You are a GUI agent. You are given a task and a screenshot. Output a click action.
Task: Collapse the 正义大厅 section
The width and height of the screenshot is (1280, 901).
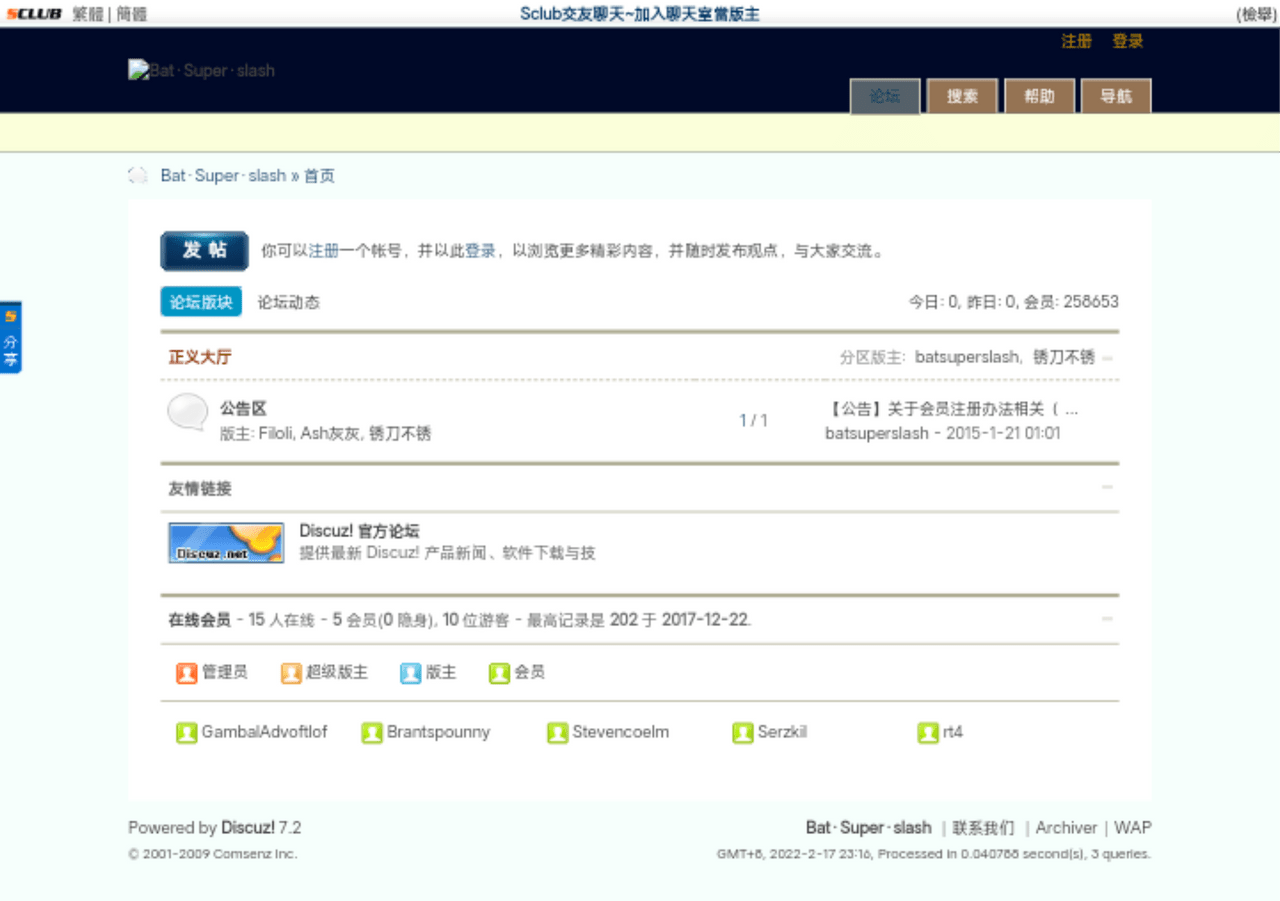[x=1107, y=358]
